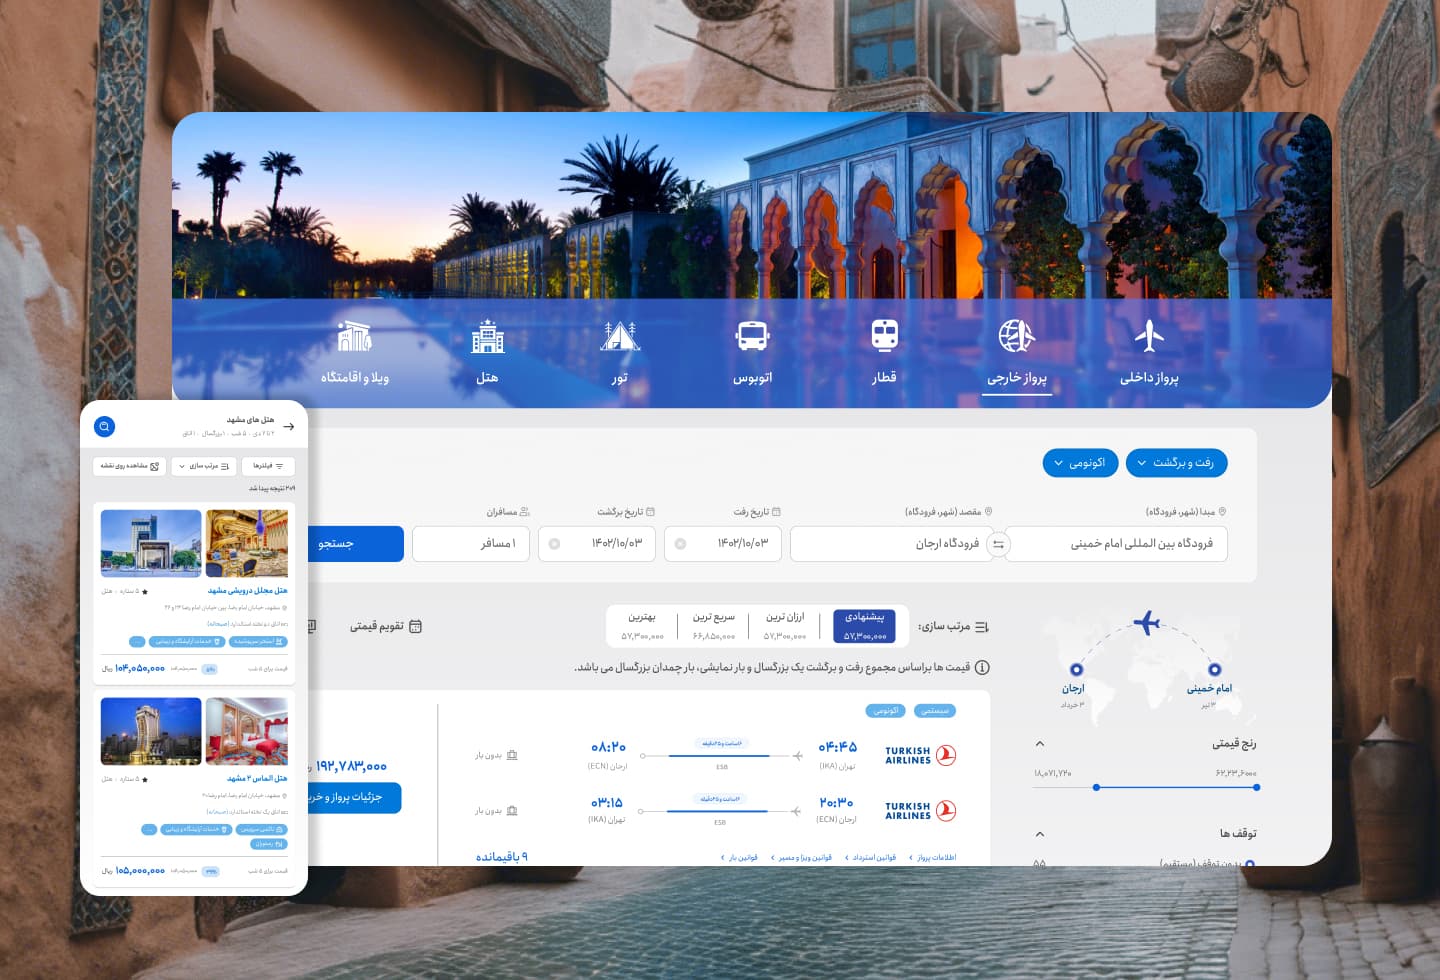Screen dimensions: 1440x980
Task: Select the hotel building icon
Action: pyautogui.click(x=487, y=336)
